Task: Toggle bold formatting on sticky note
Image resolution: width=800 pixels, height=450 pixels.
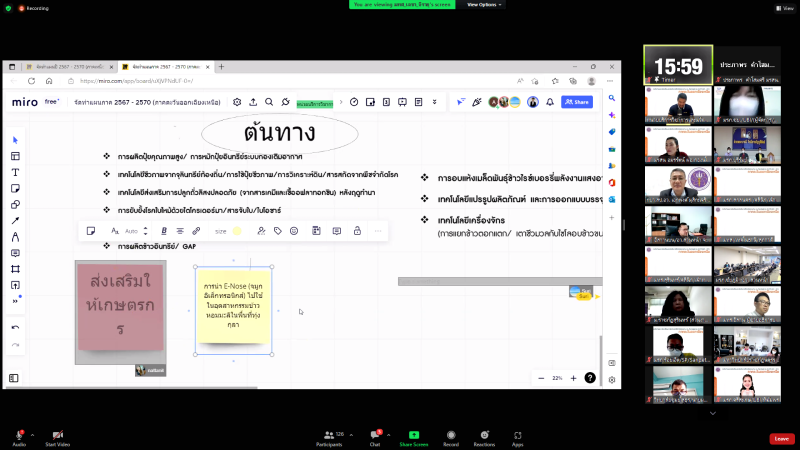Action: (x=164, y=231)
